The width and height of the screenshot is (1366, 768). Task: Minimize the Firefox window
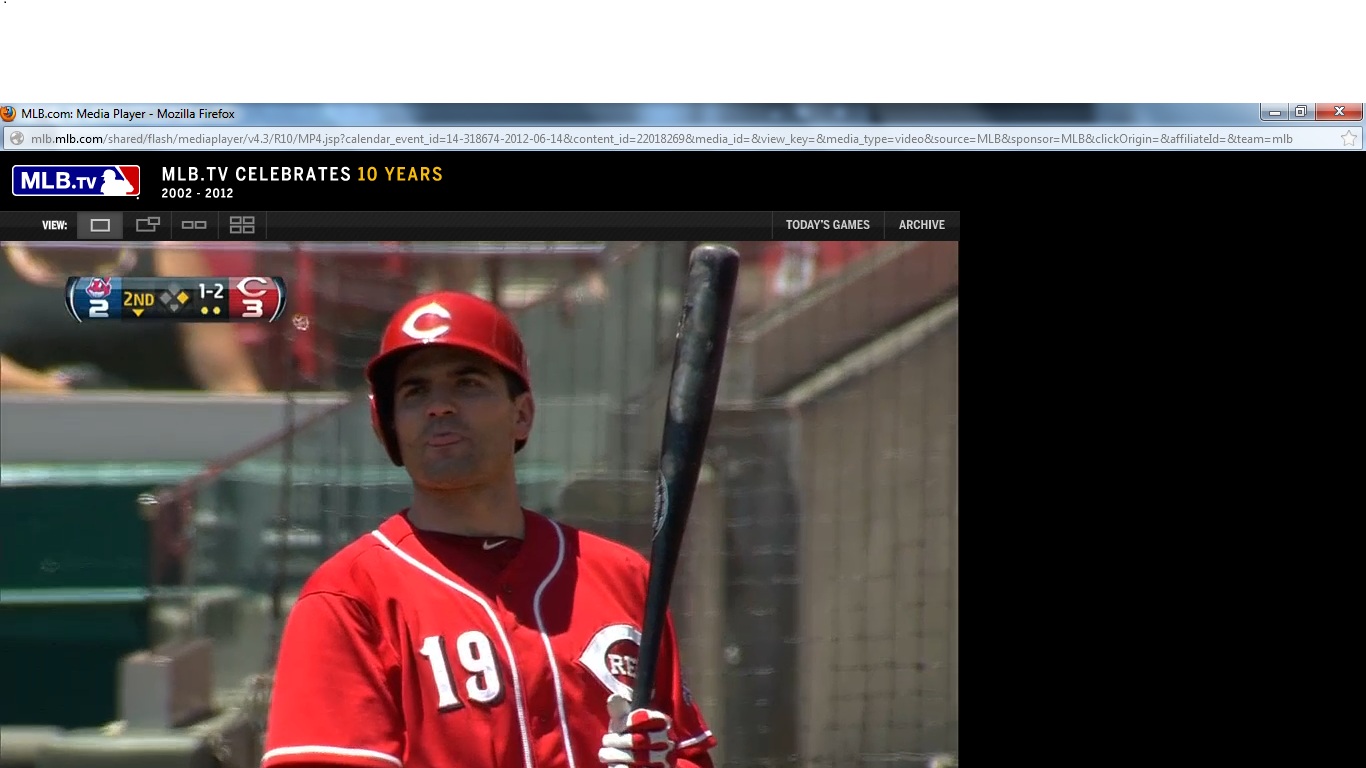coord(1274,112)
